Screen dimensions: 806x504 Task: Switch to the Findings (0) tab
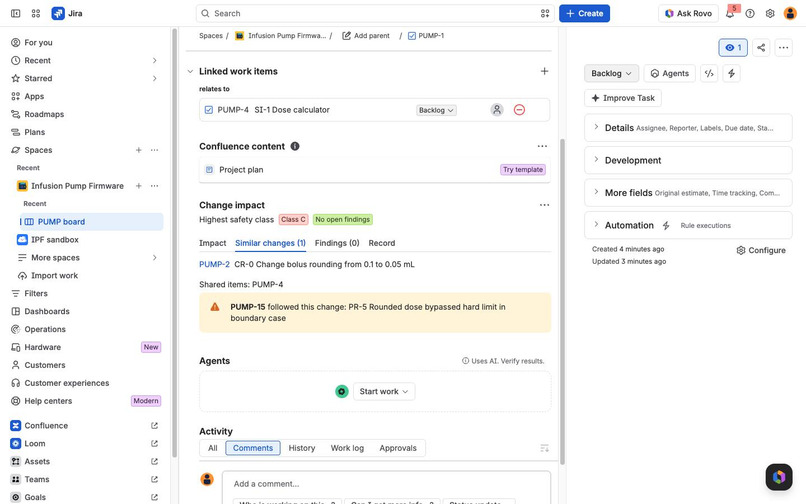(x=337, y=243)
